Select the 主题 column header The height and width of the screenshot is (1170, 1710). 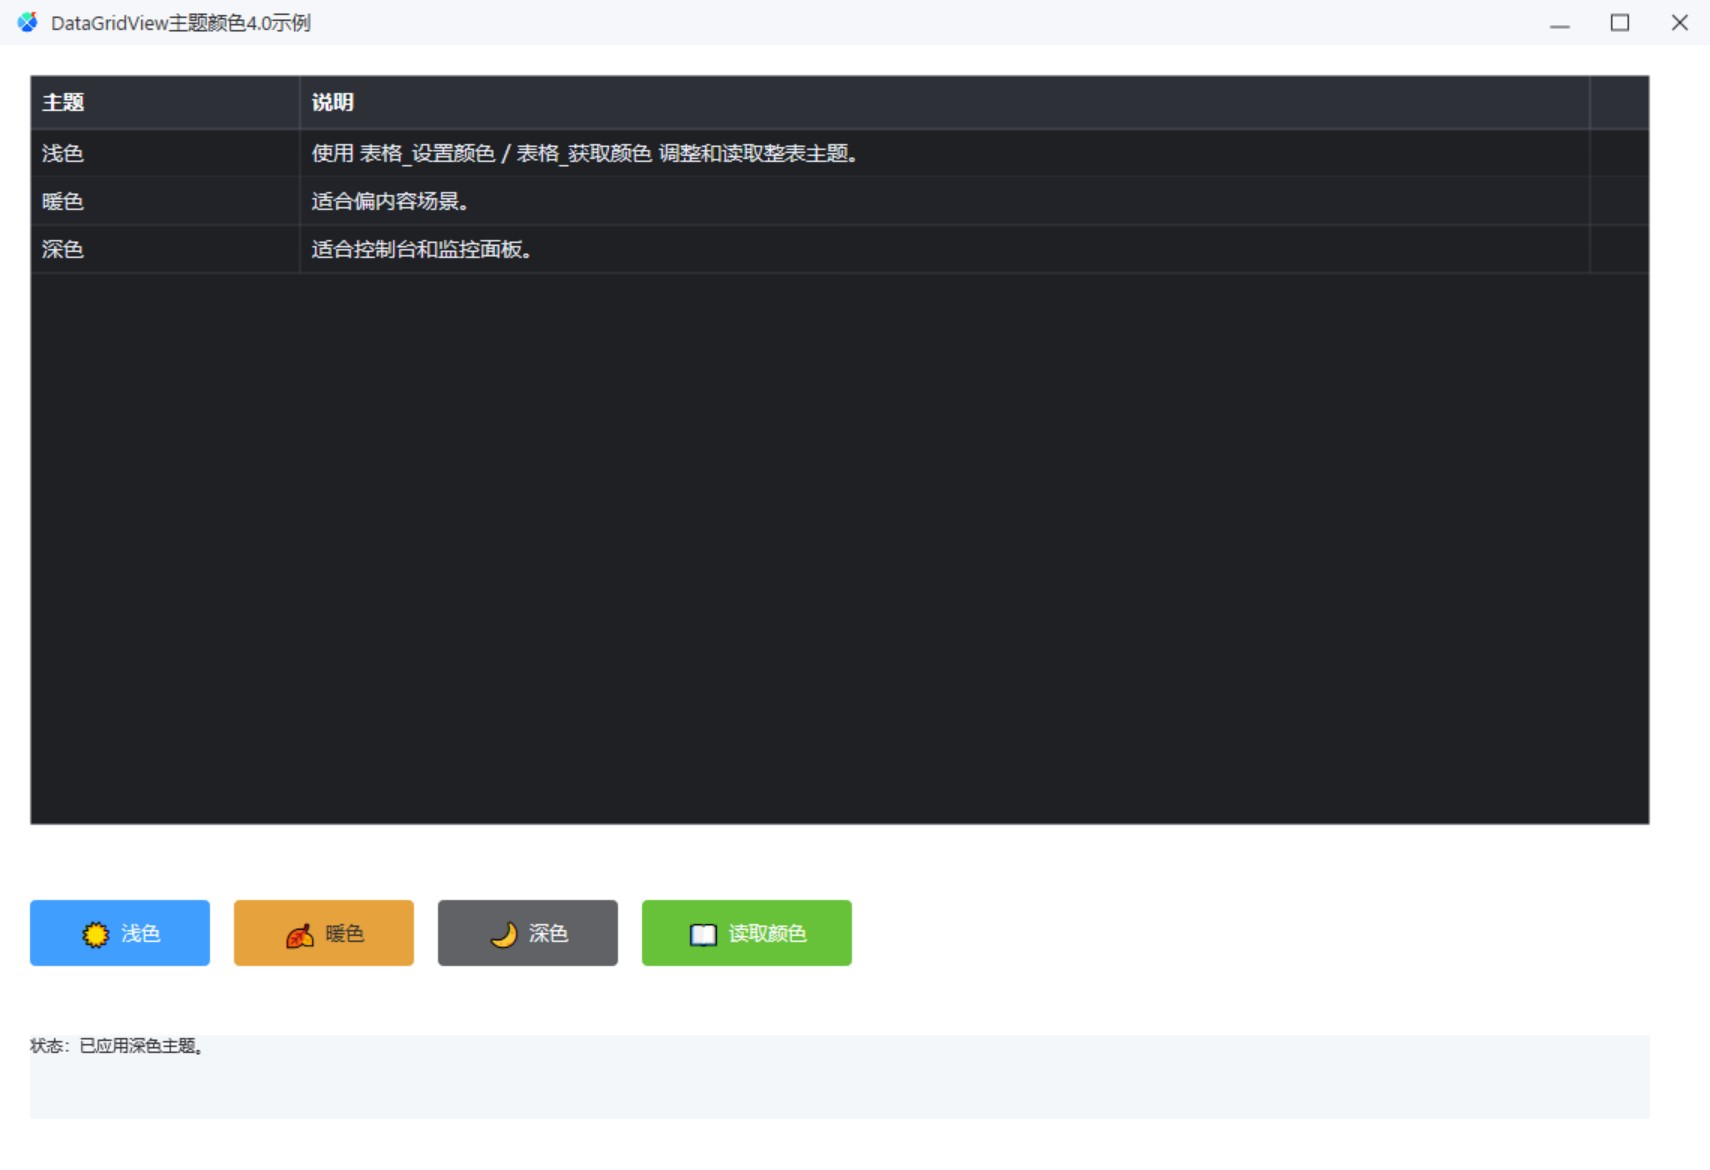[165, 102]
